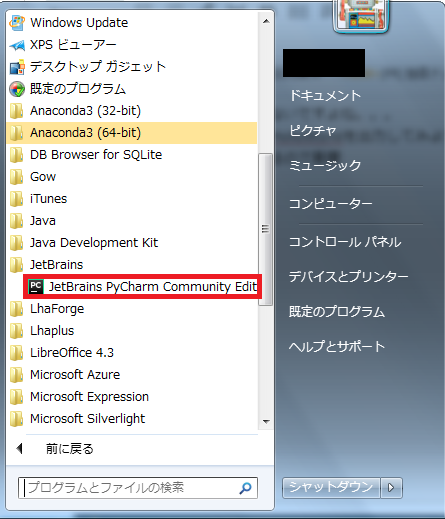This screenshot has width=445, height=519.
Task: Open デスクトップ ガジェット icon
Action: coord(17,67)
